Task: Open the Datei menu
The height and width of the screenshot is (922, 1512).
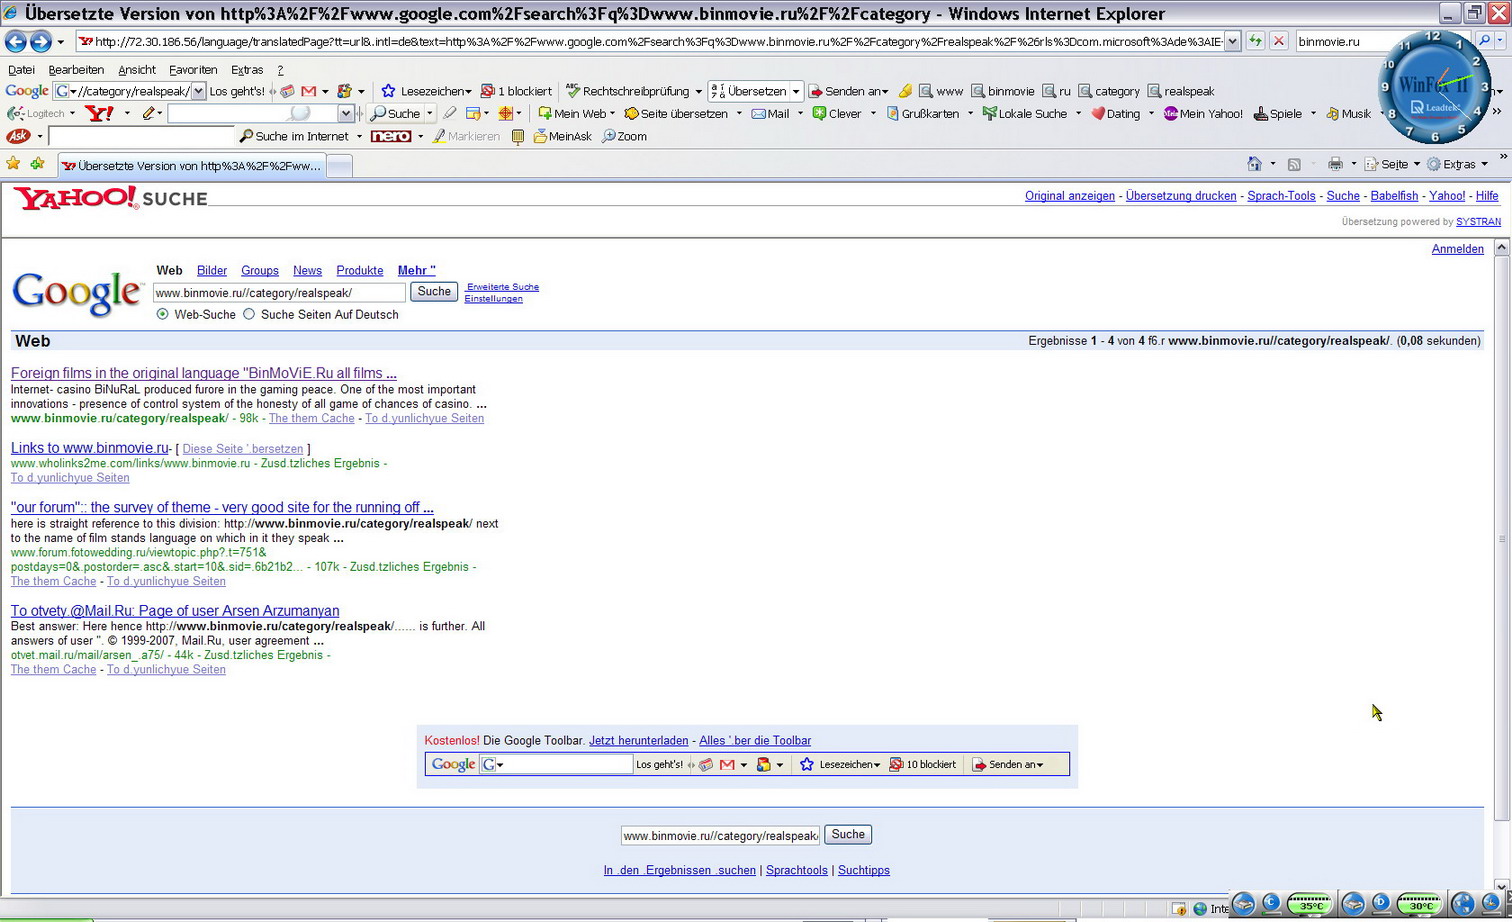Action: coord(21,70)
